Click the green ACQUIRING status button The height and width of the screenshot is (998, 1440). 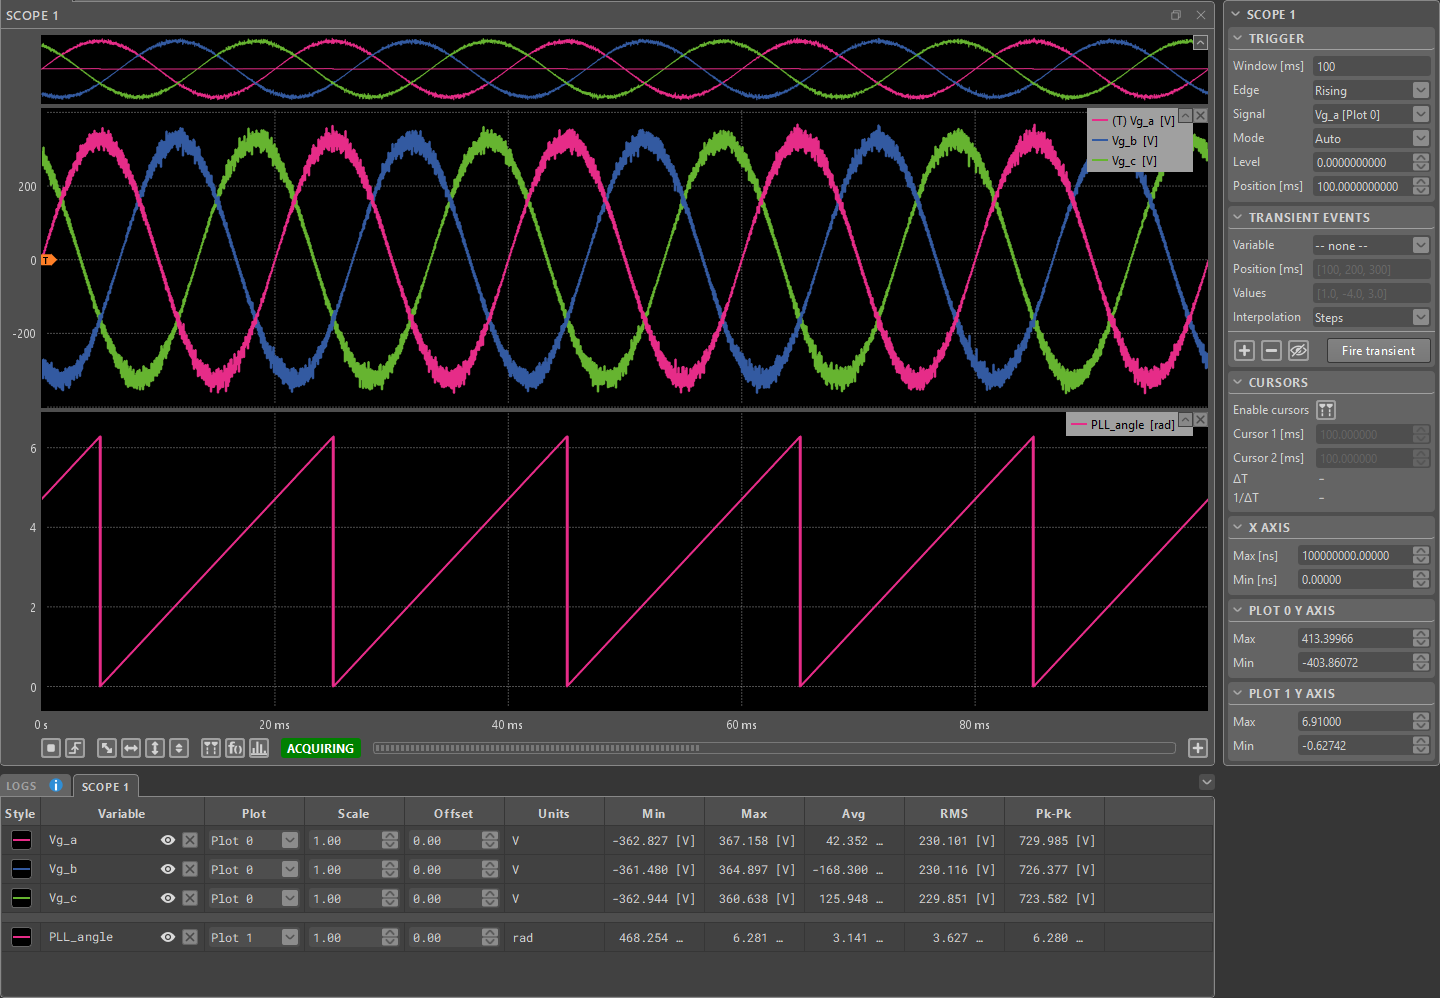click(320, 748)
